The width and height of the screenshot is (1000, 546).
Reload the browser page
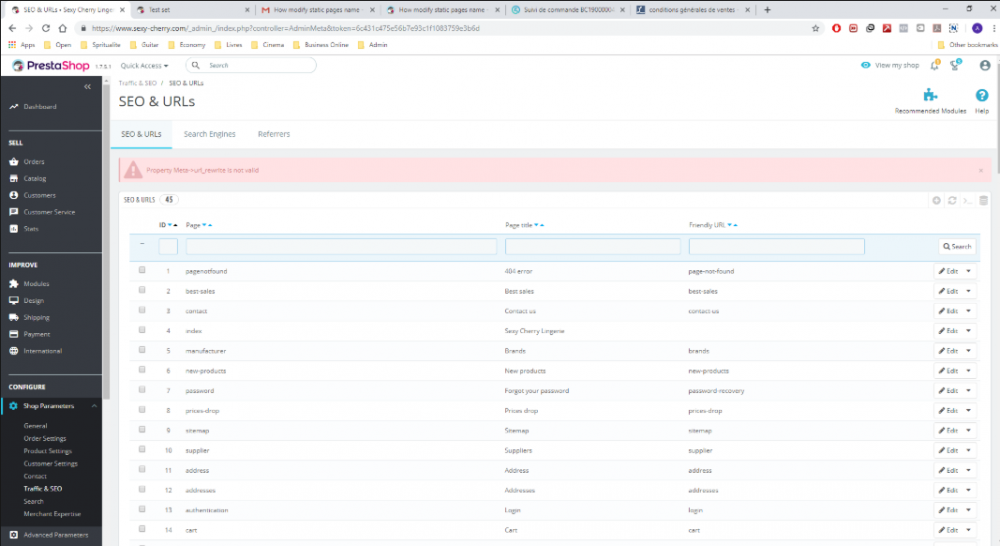click(x=46, y=28)
